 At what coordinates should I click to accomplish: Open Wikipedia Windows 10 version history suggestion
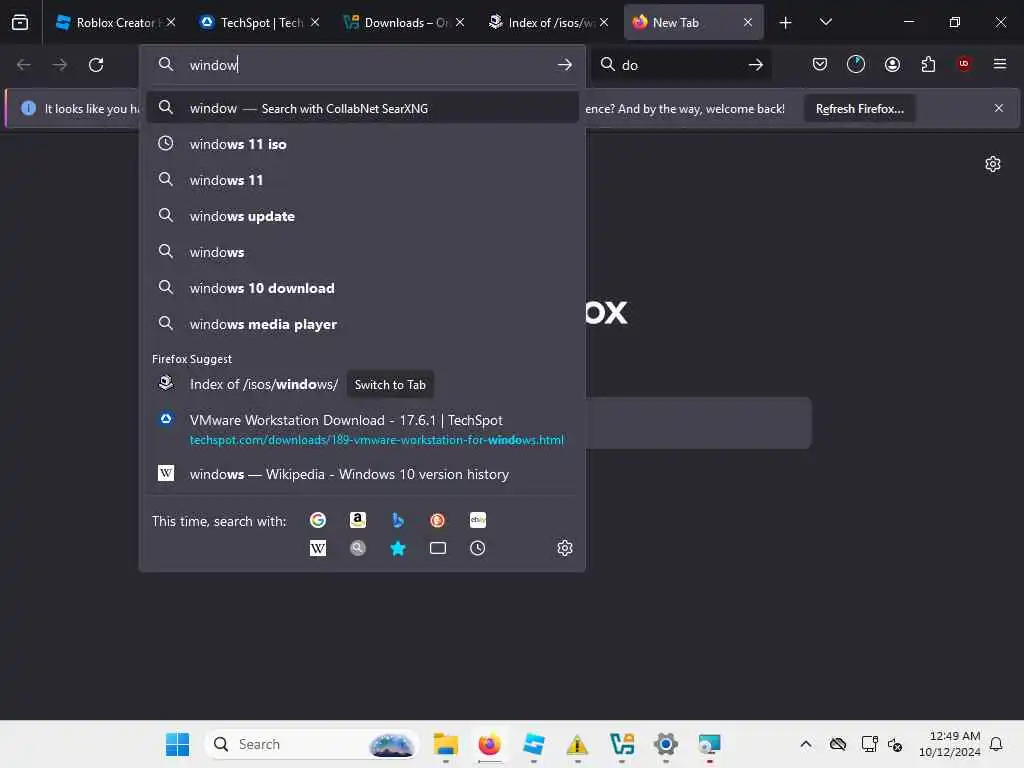click(362, 473)
